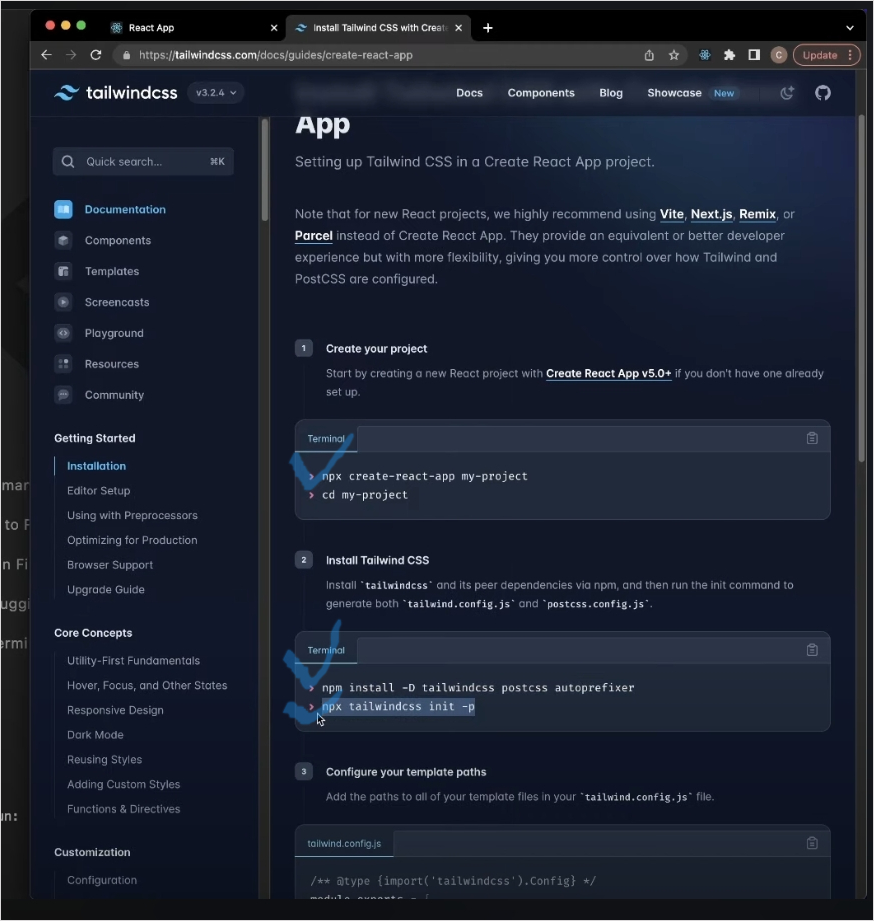
Task: Close the Install Tailwind CSS tab
Action: coord(459,28)
